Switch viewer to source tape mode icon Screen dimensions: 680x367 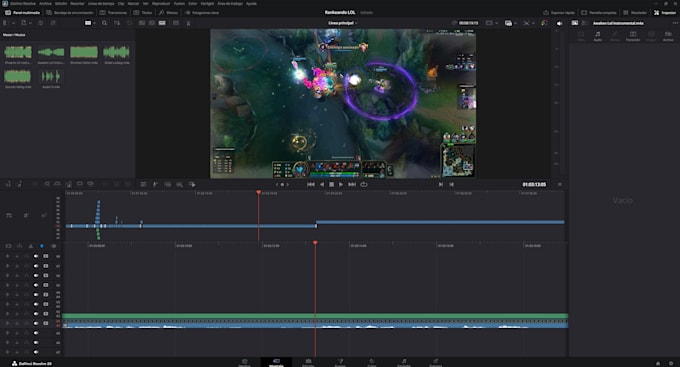pos(152,23)
